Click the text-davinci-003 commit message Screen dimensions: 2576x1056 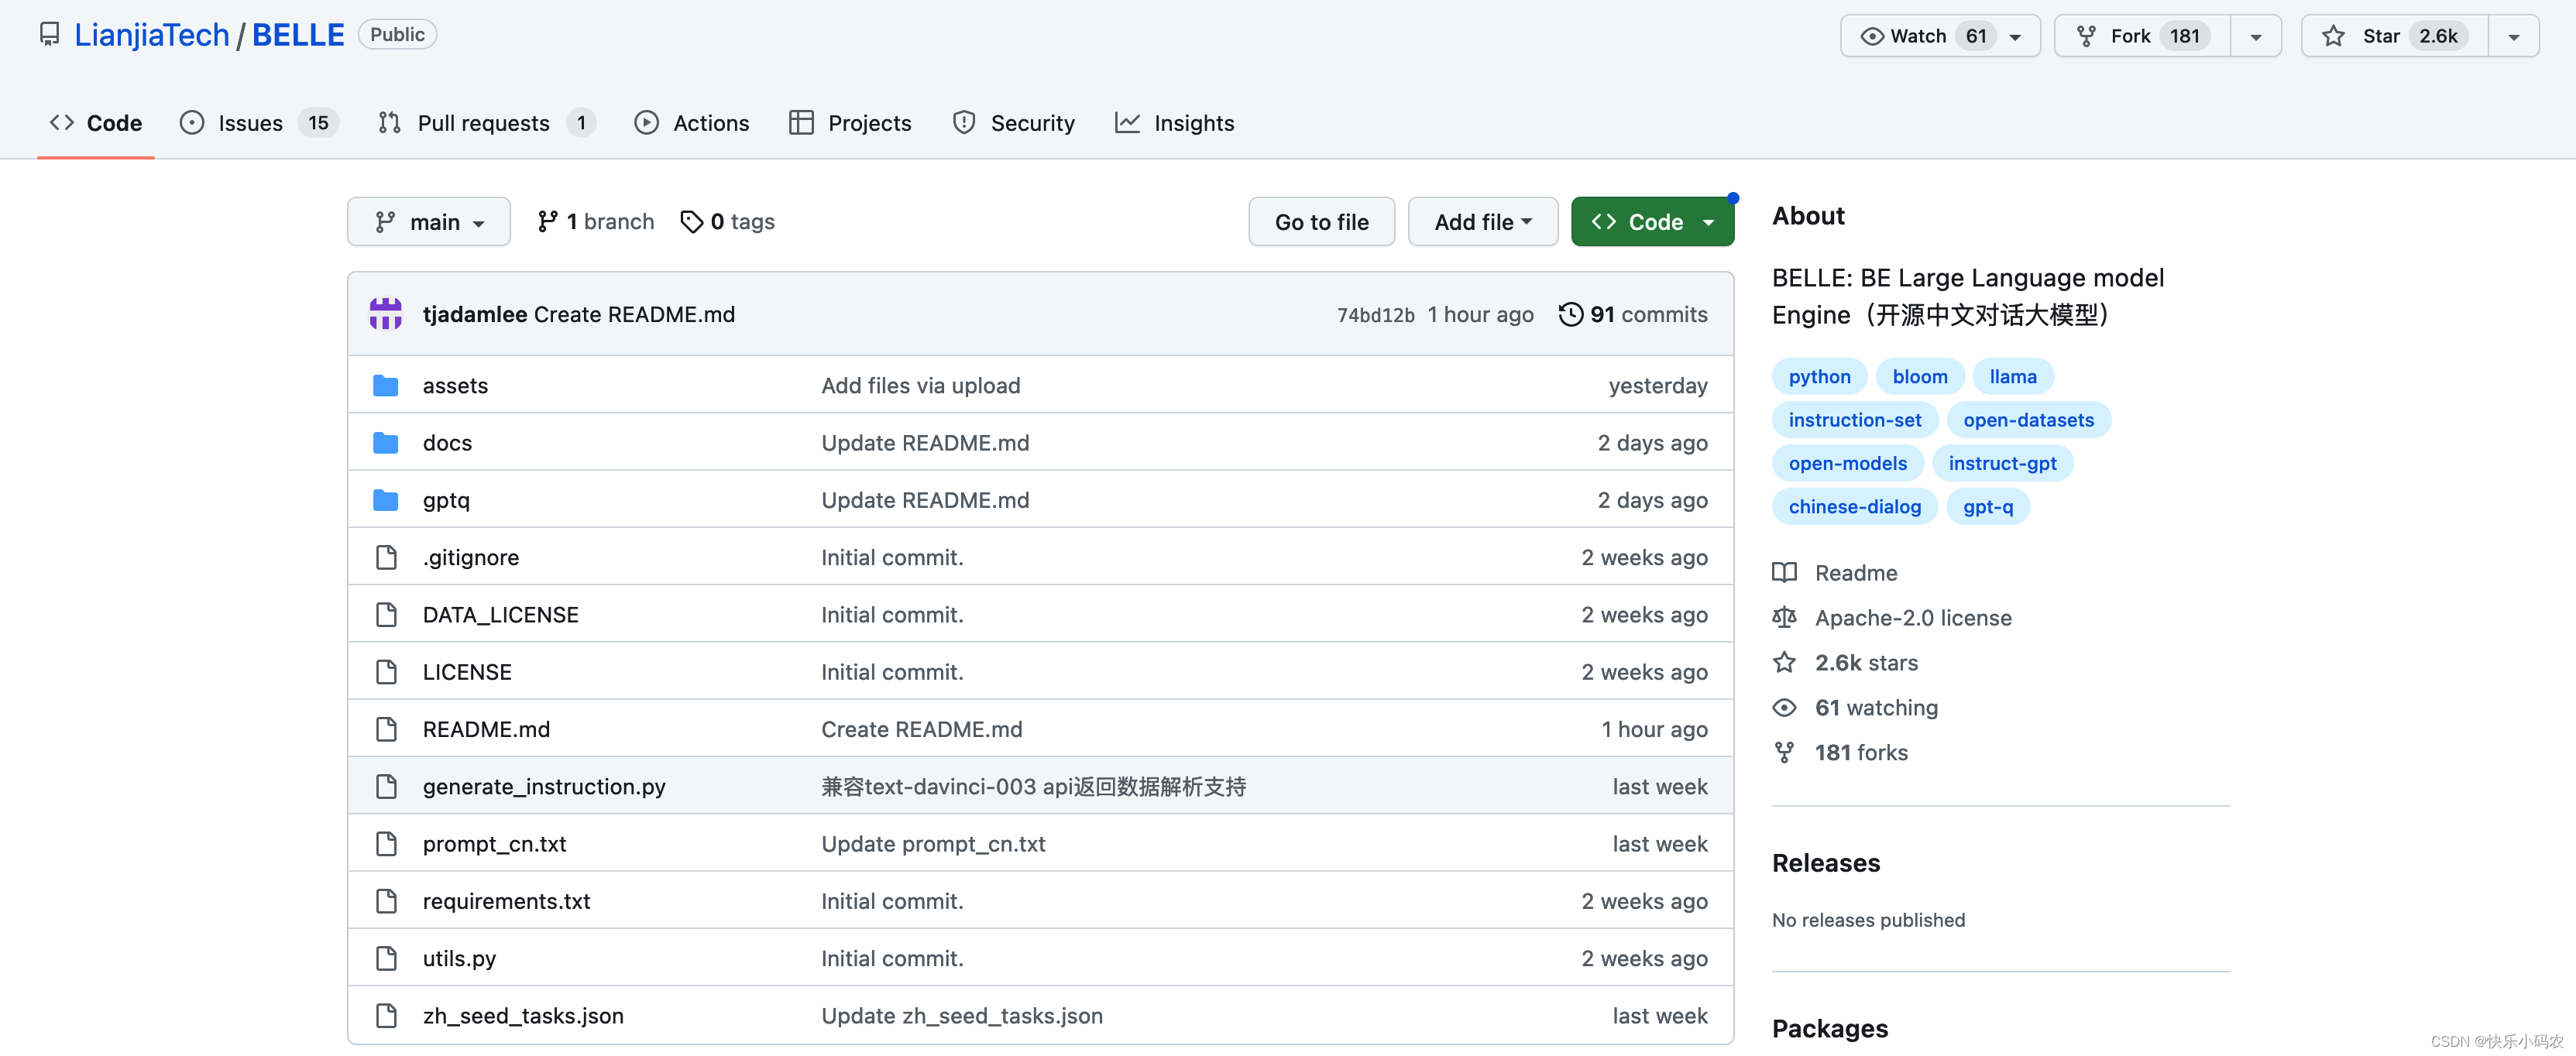[1034, 787]
